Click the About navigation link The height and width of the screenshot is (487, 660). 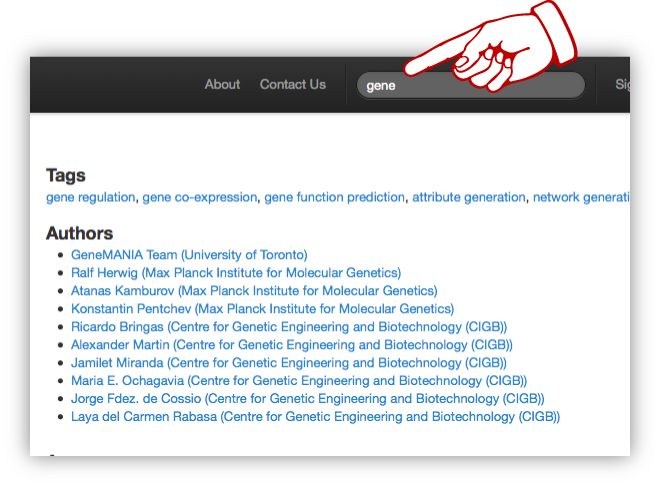[x=222, y=85]
